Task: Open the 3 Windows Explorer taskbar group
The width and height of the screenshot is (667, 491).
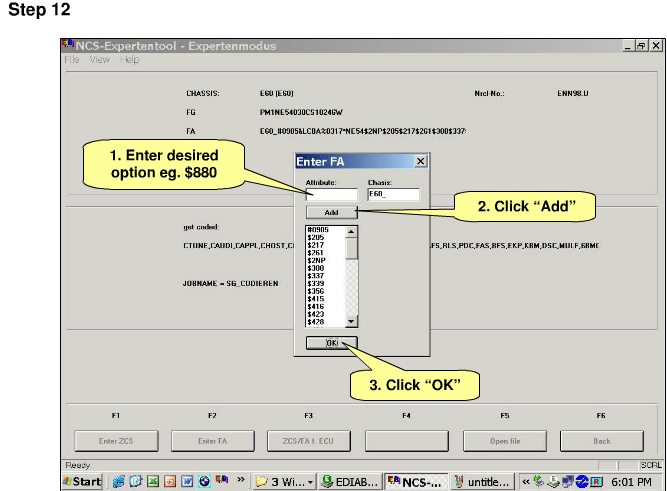Action: point(285,482)
